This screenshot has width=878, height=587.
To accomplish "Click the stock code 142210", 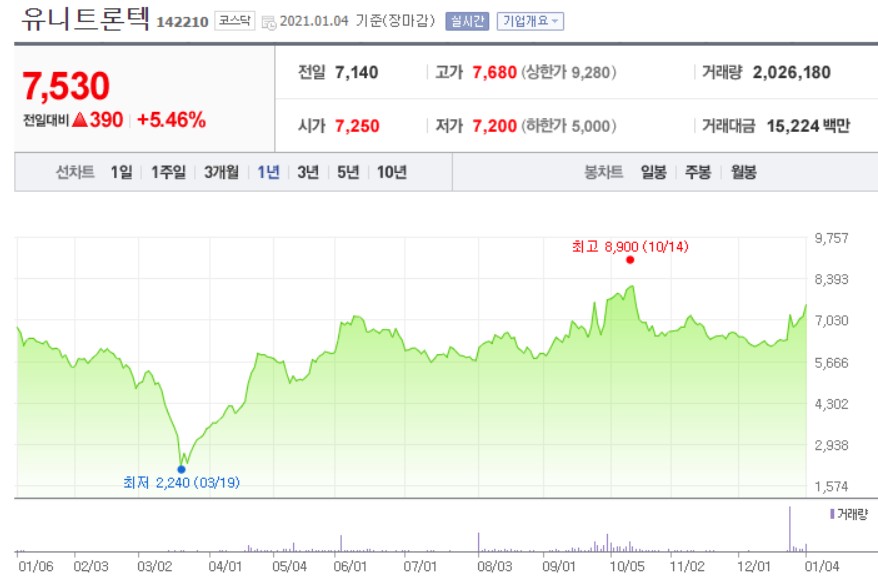I will tap(182, 22).
